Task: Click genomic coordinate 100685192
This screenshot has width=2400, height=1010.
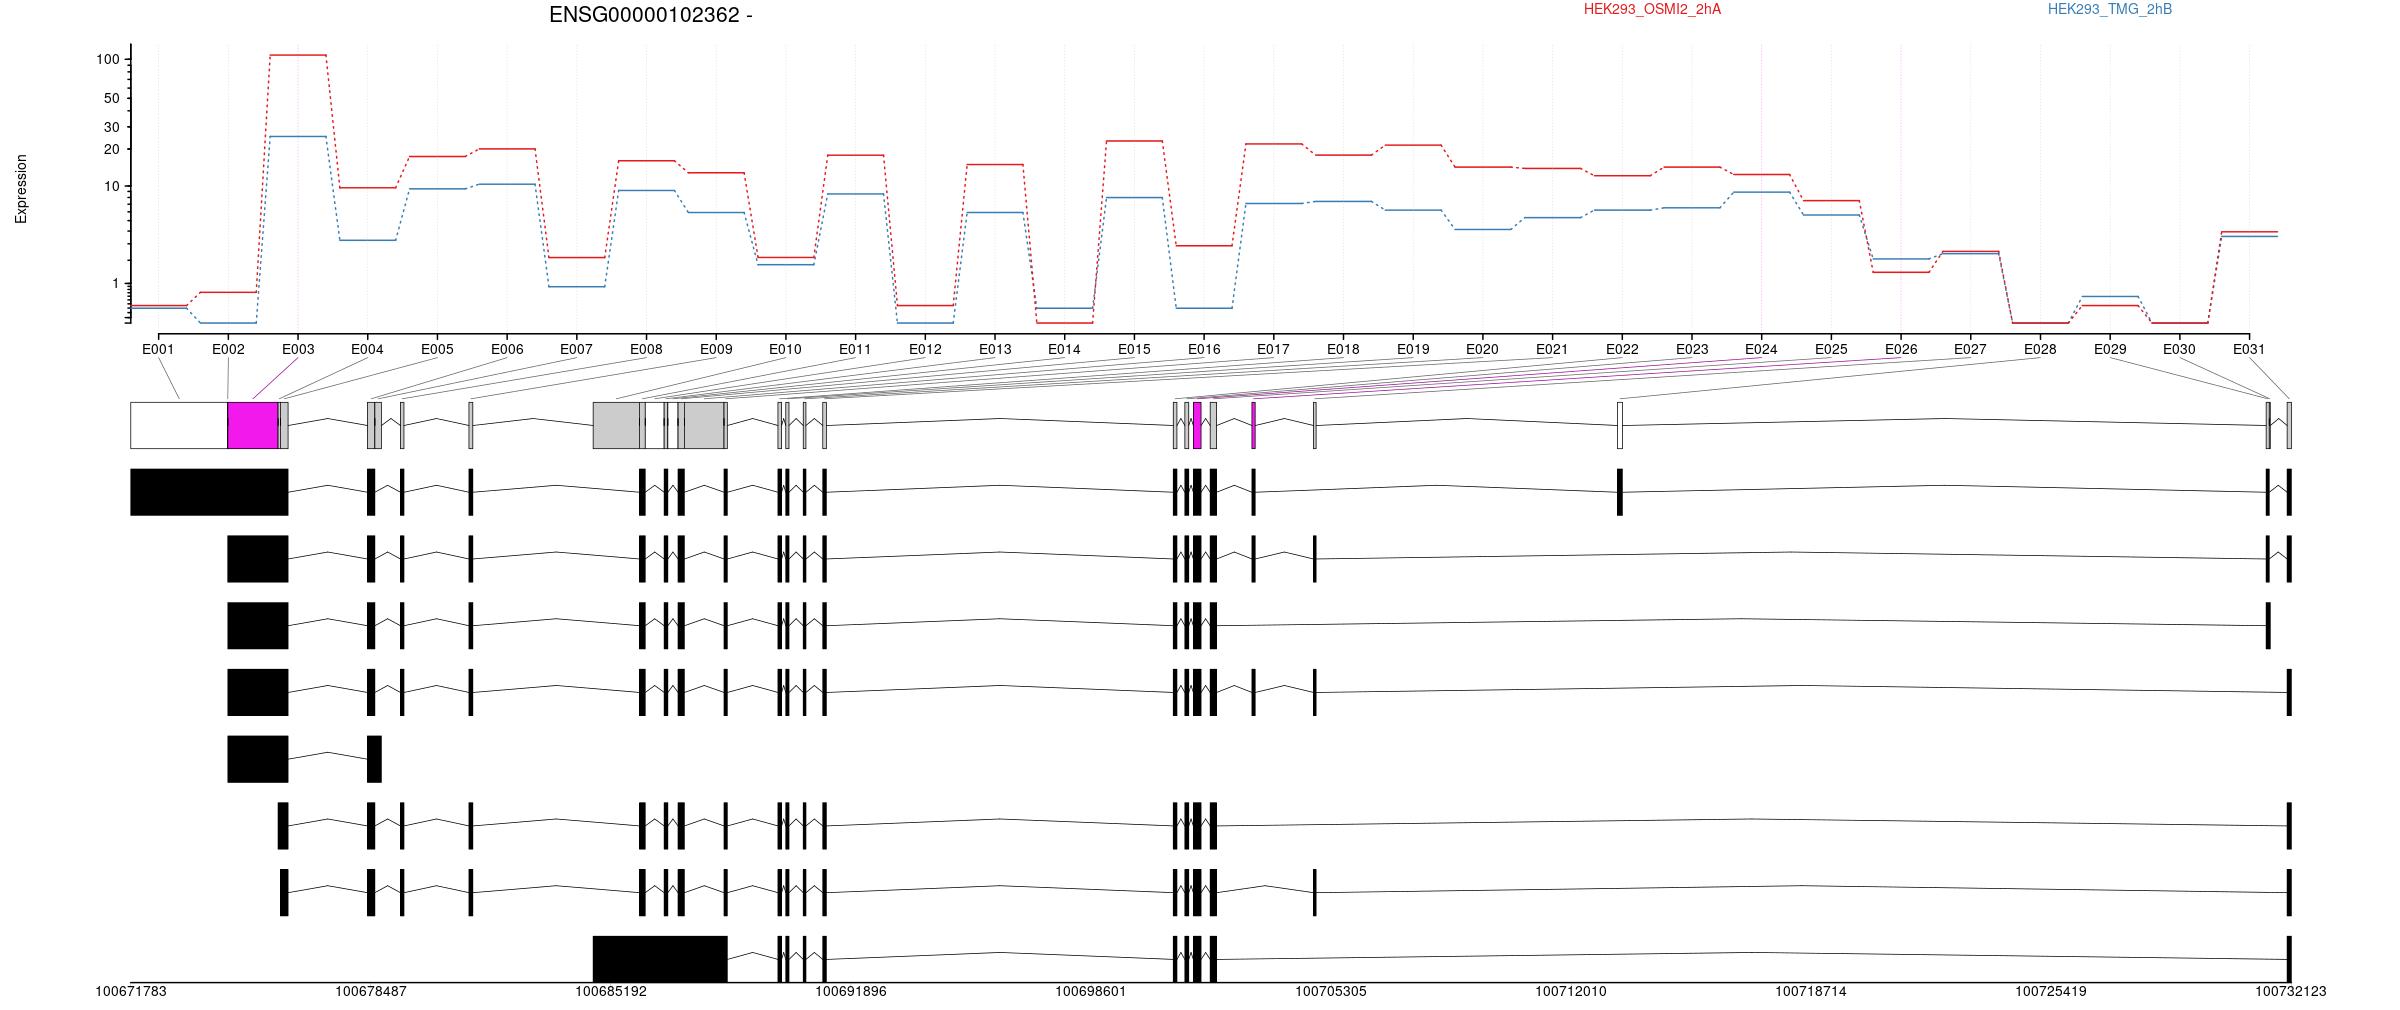Action: pos(611,992)
